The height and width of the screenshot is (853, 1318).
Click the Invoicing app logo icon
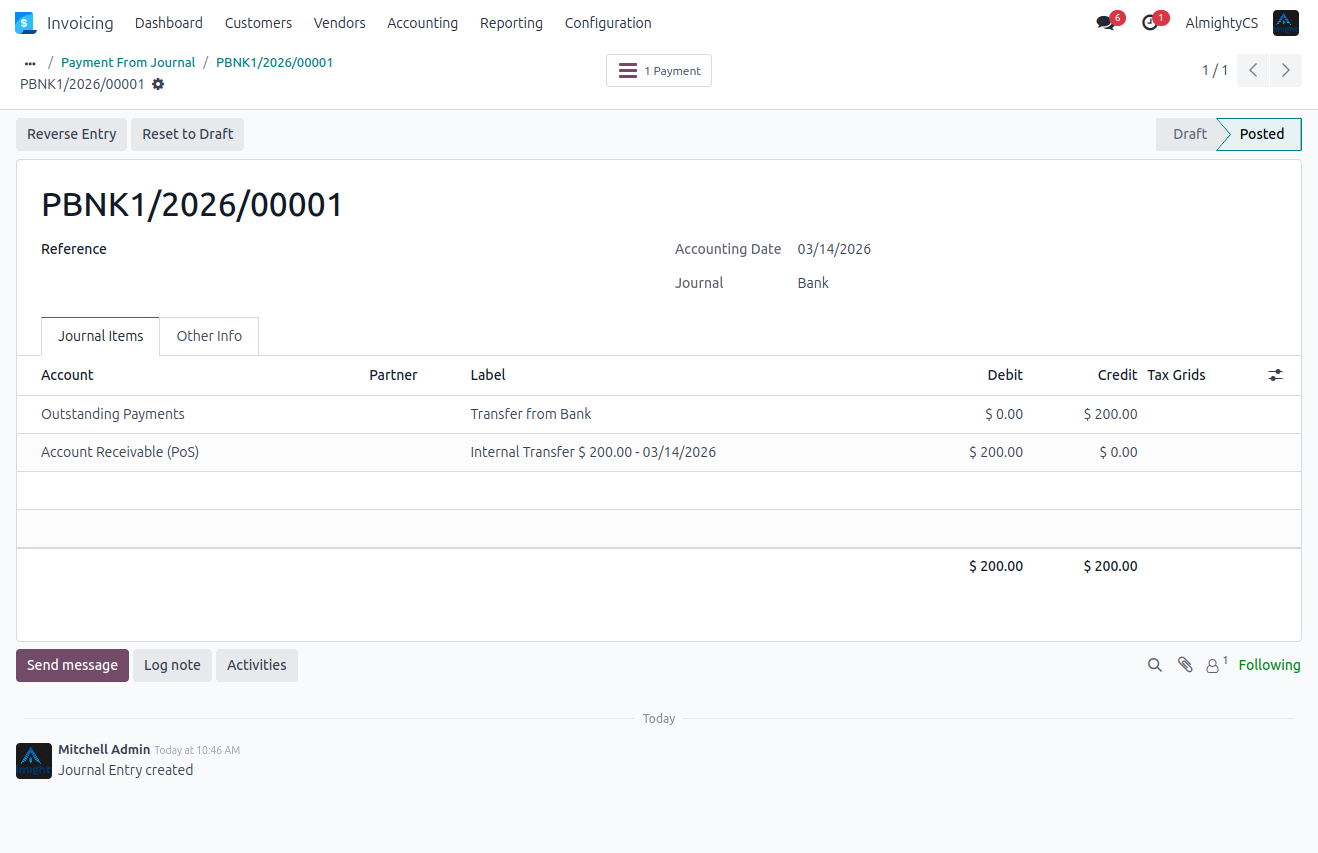(25, 23)
